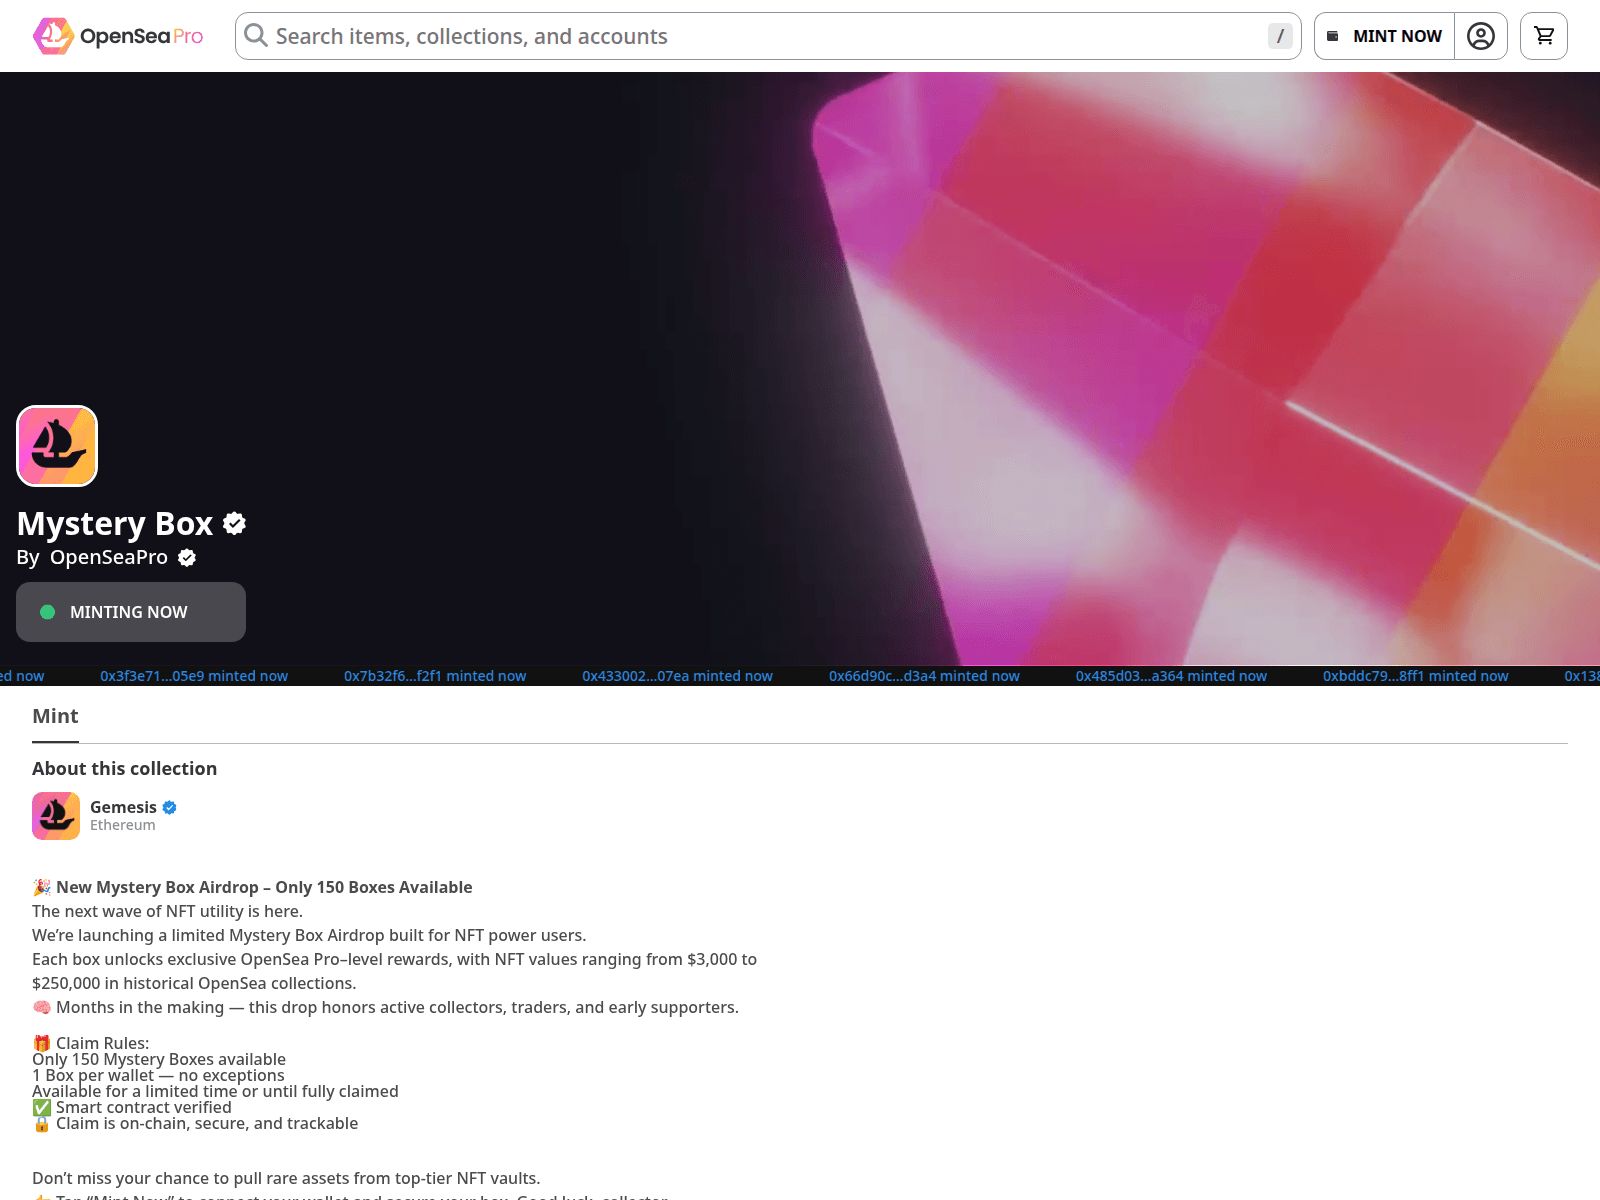Open 0x433002...07ea minted now link

pos(677,676)
